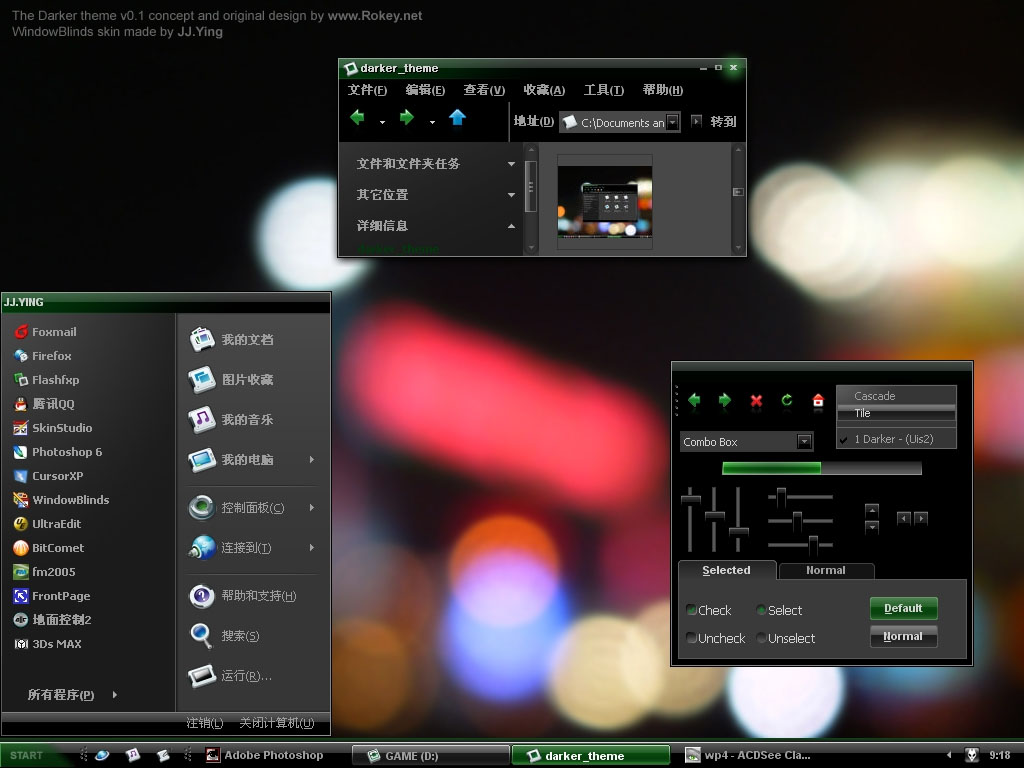1024x768 pixels.
Task: Open 运行 dialog from the start menu
Action: [x=231, y=676]
